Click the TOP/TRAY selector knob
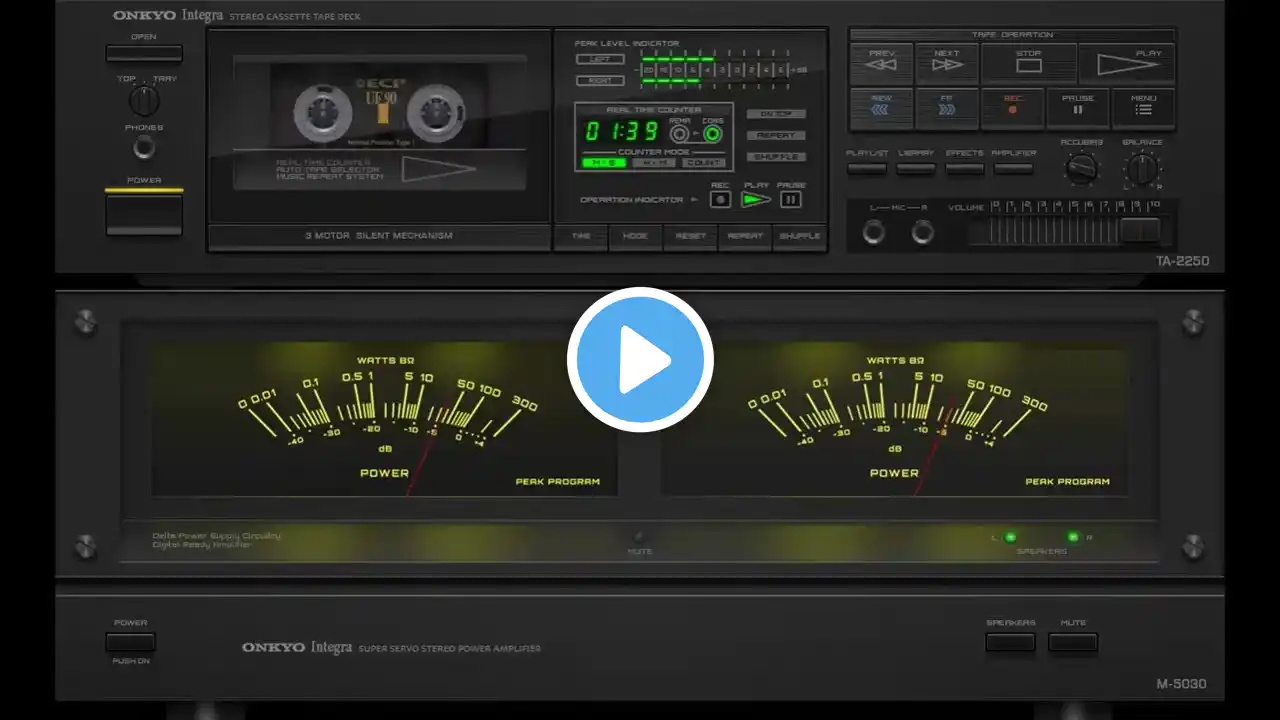The image size is (1280, 720). [x=144, y=100]
